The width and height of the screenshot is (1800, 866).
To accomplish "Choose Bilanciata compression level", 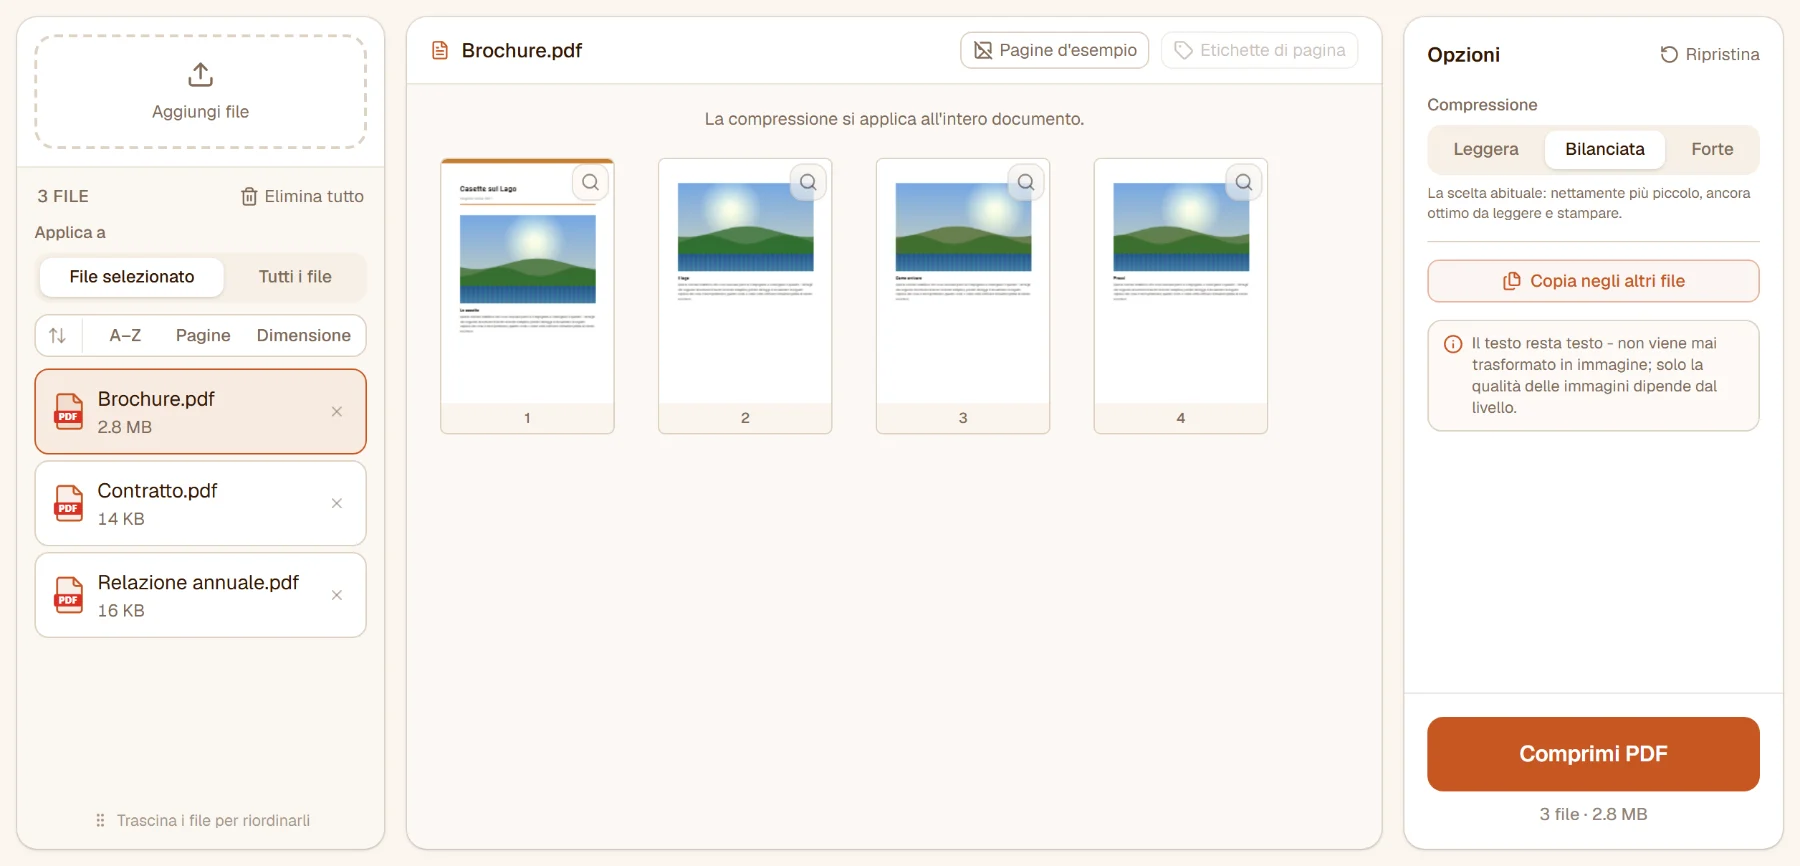I will tap(1605, 150).
